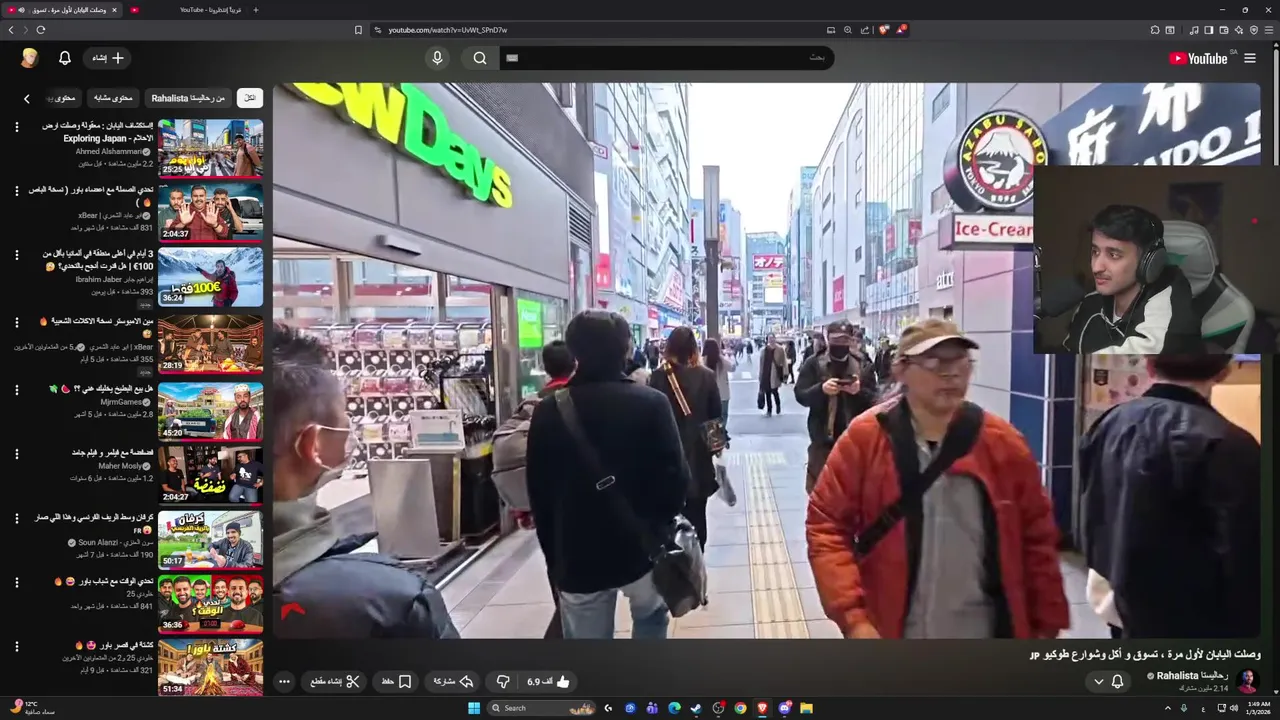Screen dimensions: 1280x720
Task: Open the Soun Alanzi 50:17 video thumbnail
Action: [x=210, y=540]
